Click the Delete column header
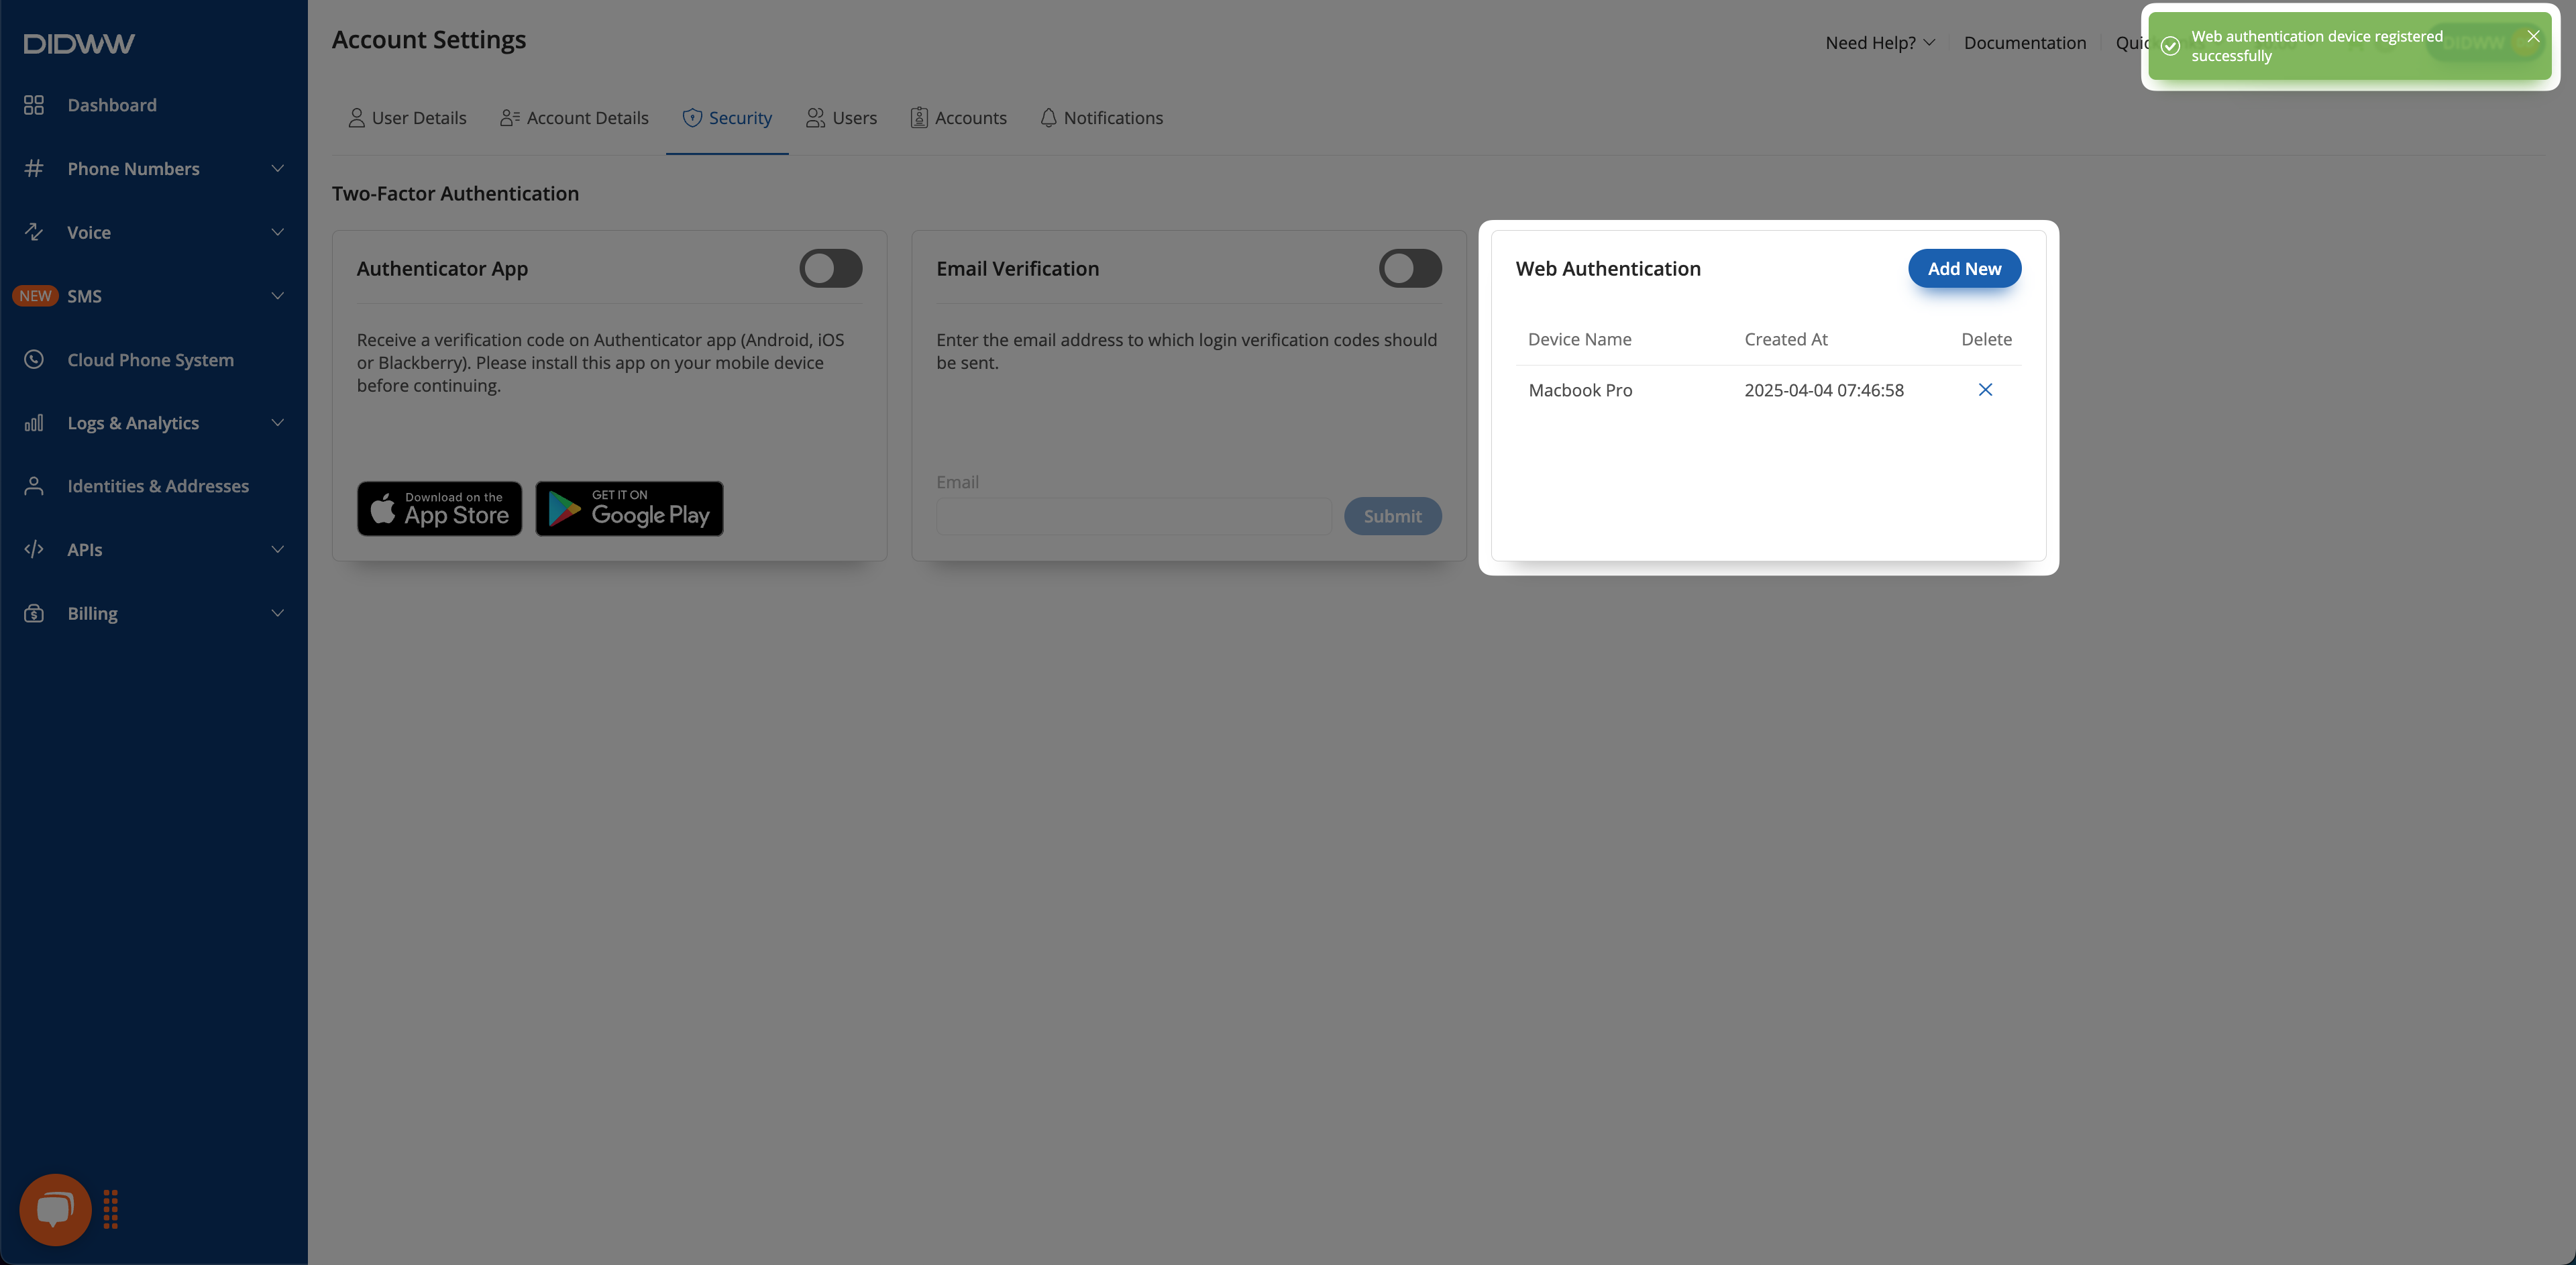 tap(1986, 339)
